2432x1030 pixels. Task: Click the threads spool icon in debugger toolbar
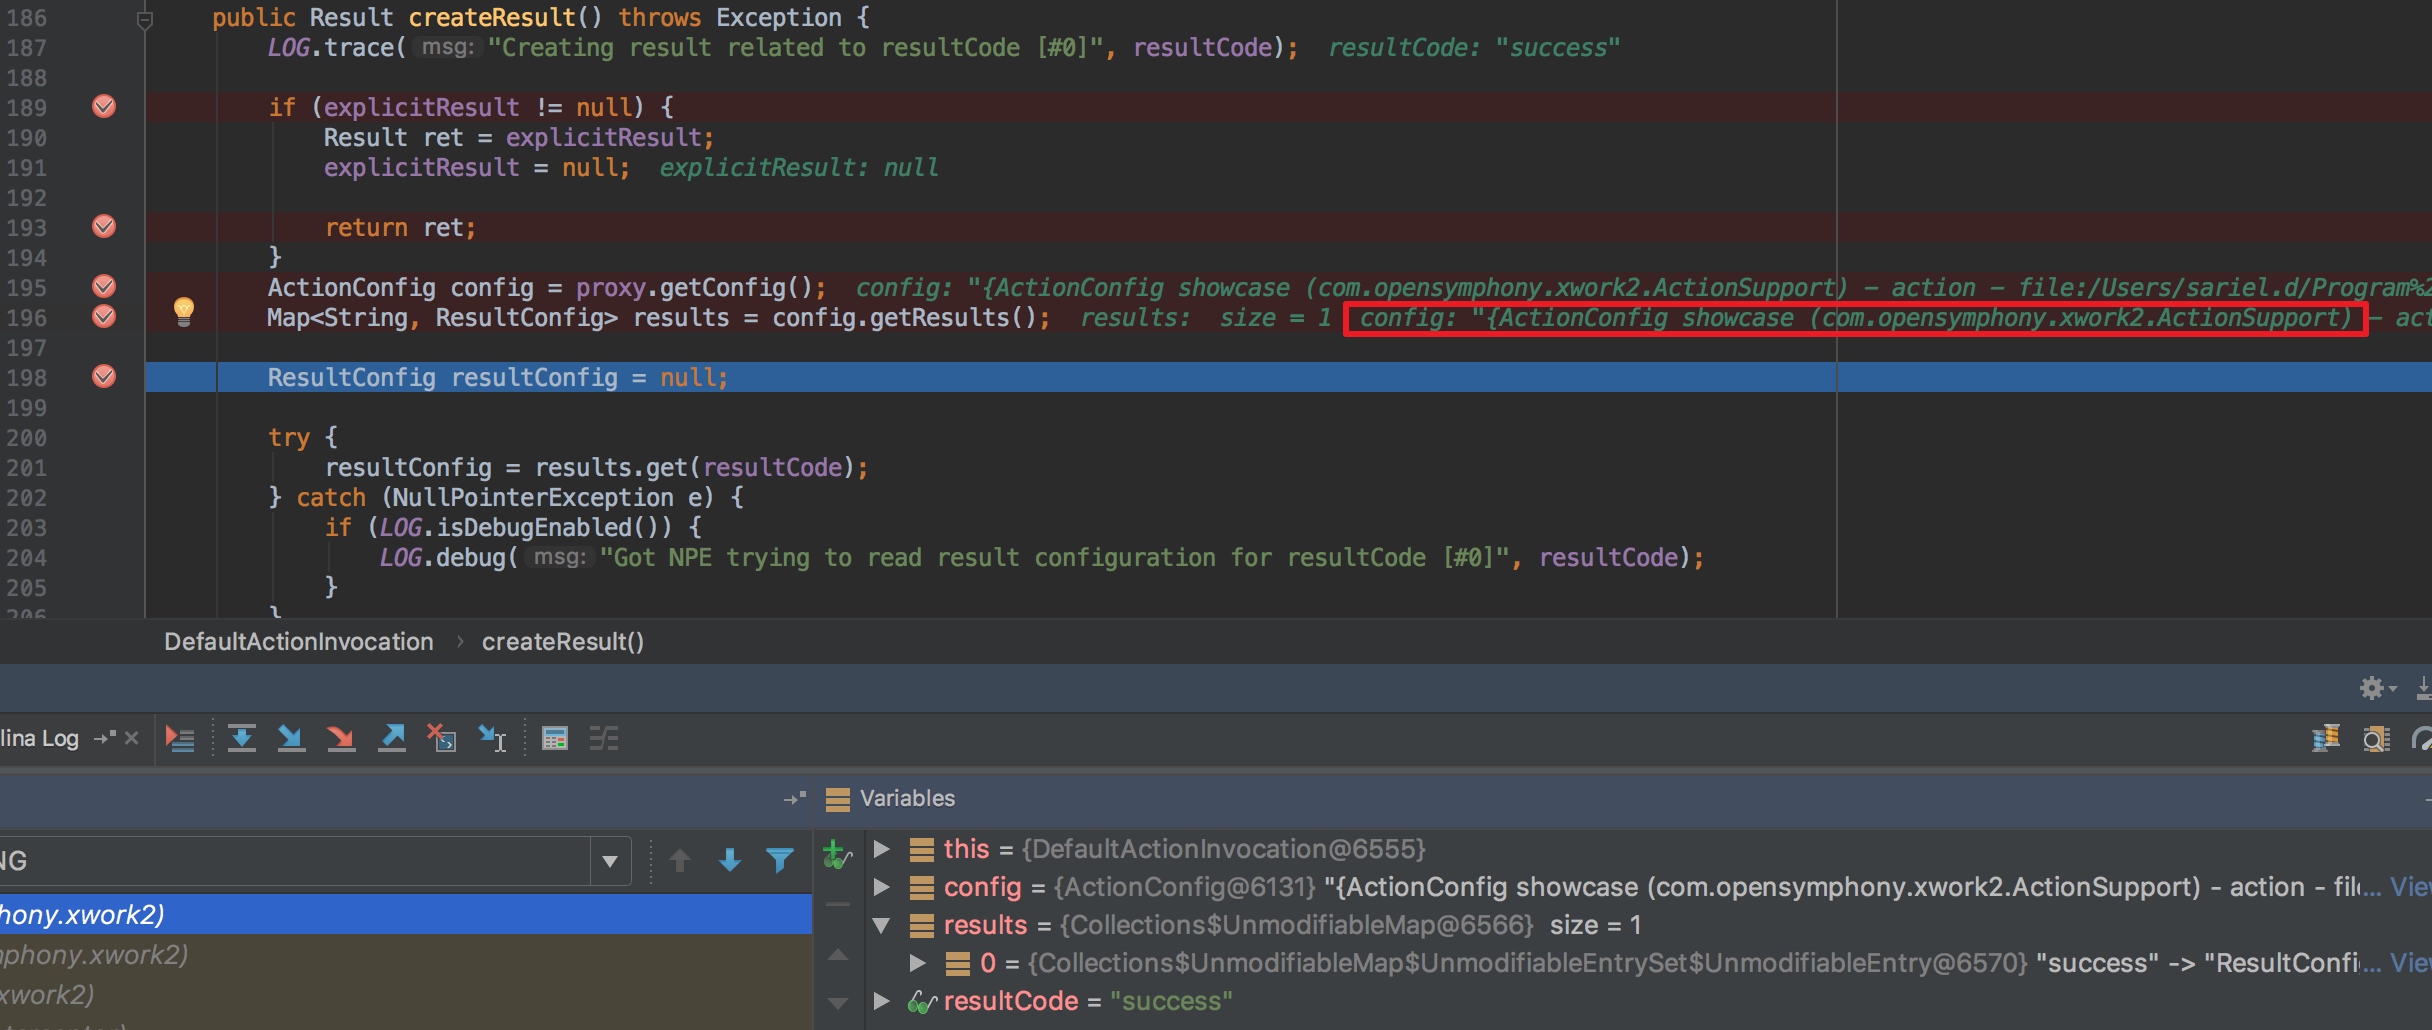coord(2326,739)
